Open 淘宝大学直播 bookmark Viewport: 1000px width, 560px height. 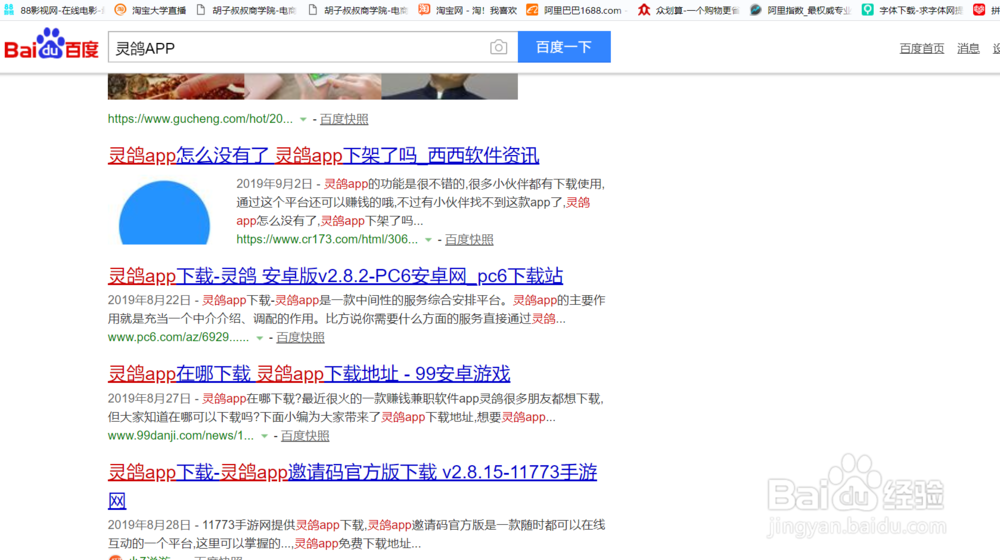(x=151, y=10)
